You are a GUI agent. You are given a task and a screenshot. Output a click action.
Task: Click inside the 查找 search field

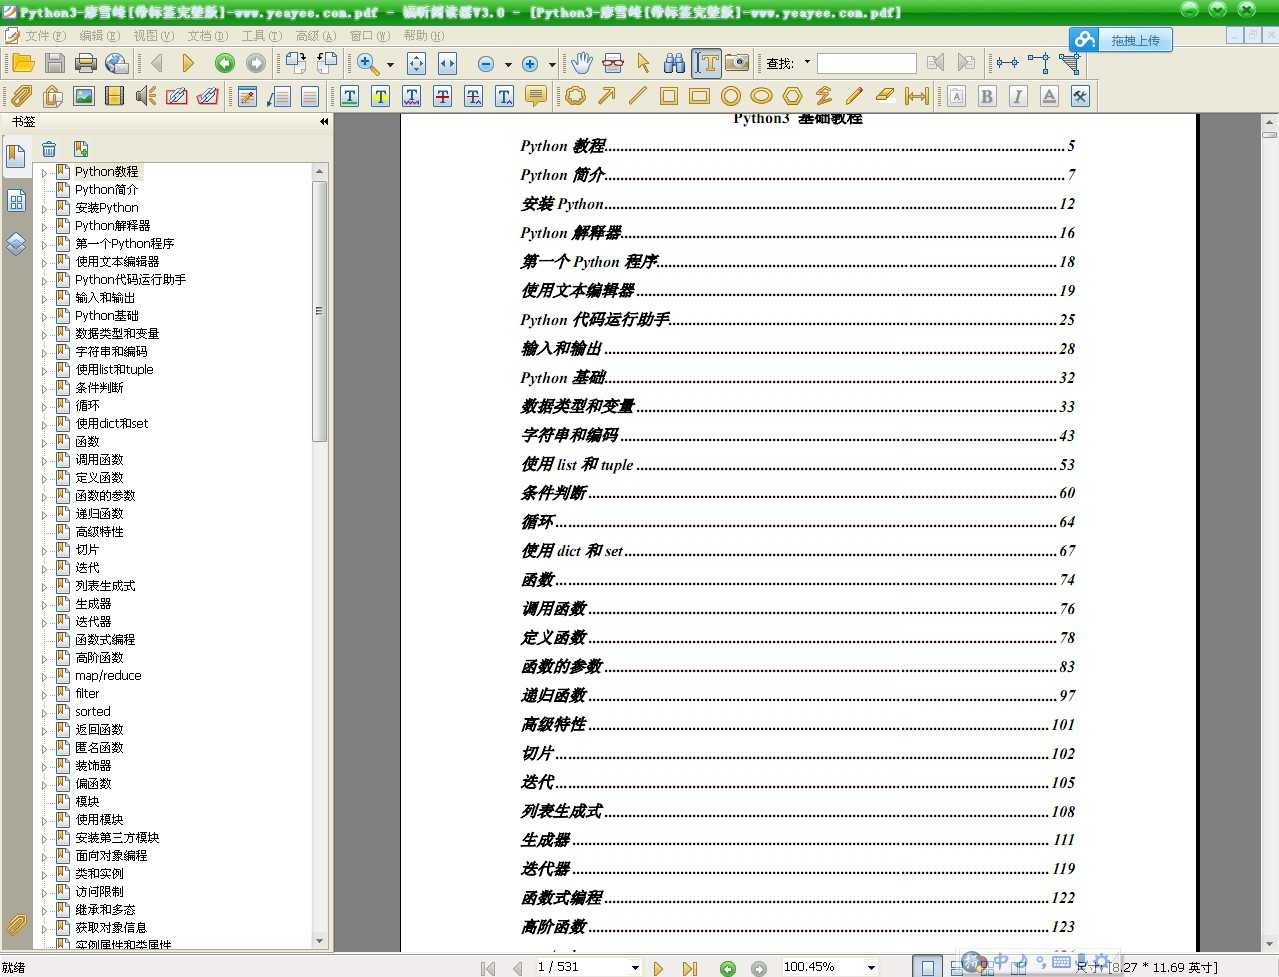[866, 63]
